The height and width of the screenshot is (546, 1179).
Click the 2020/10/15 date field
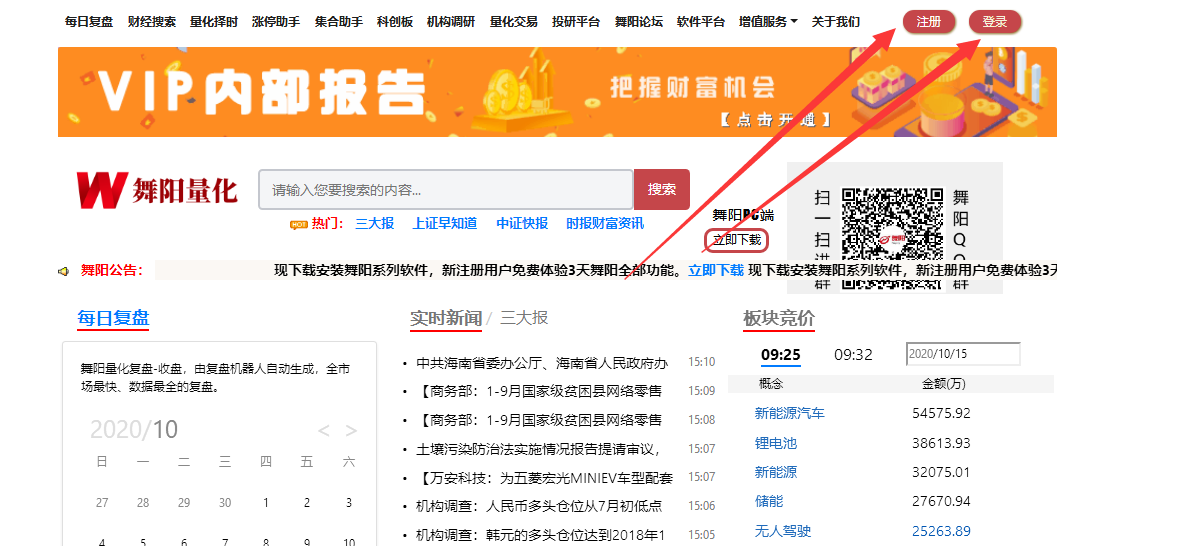(963, 353)
